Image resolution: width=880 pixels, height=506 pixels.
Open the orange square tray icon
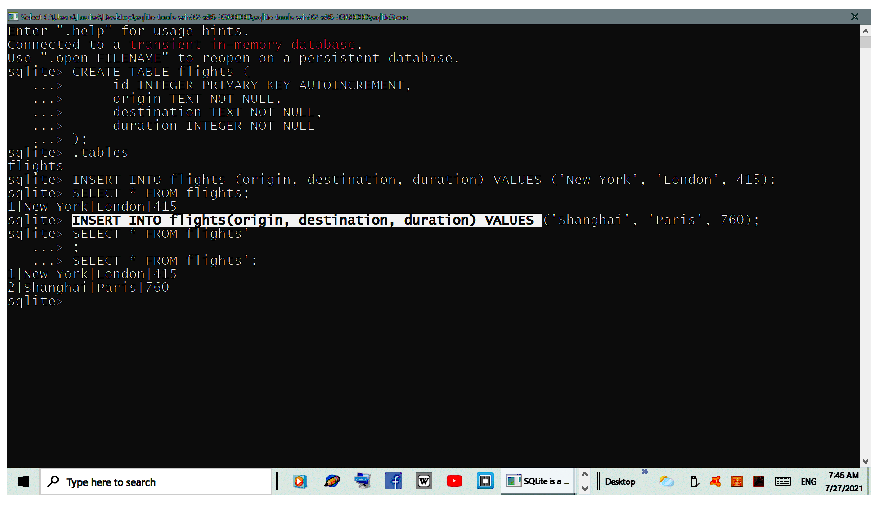(x=737, y=481)
